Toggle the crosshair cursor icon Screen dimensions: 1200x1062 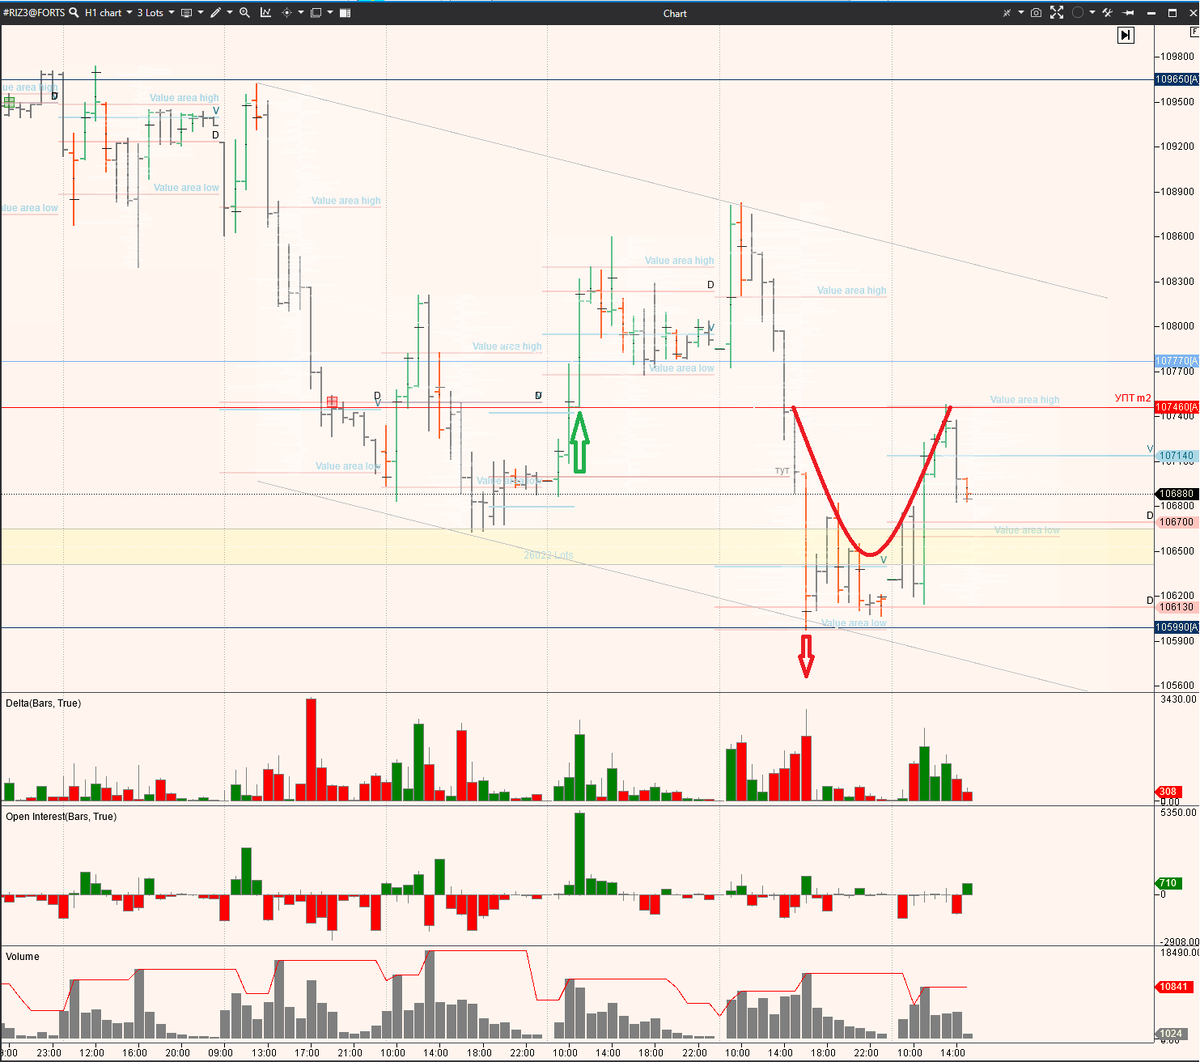coord(287,13)
